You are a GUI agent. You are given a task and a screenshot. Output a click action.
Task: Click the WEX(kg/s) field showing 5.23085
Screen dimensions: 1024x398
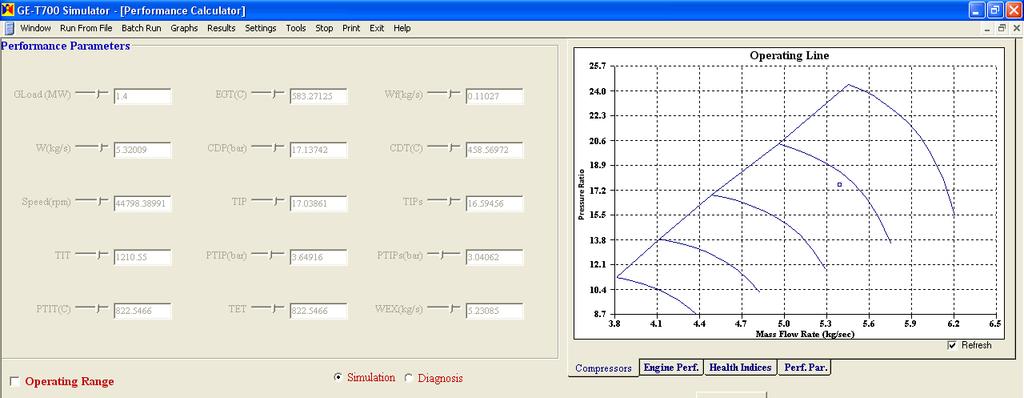494,311
